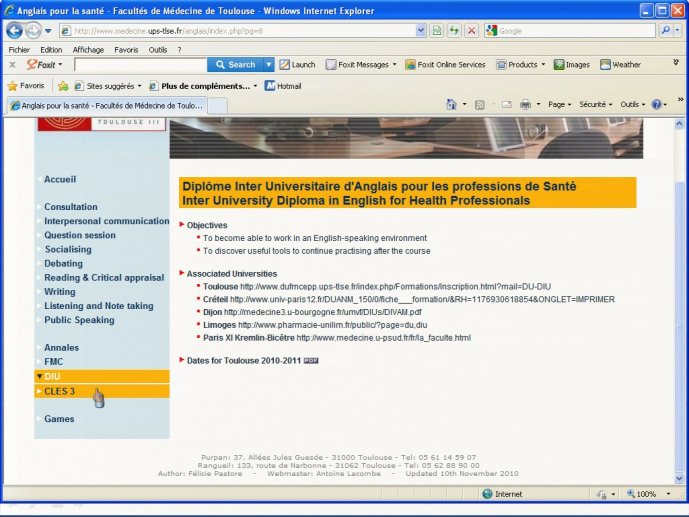Expand the Foxit Search dropdown arrow

pyautogui.click(x=268, y=65)
